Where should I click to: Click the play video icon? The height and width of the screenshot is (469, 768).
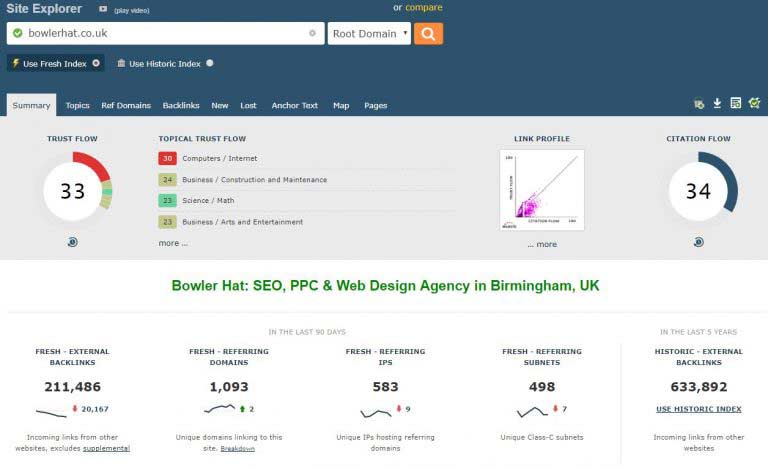103,9
